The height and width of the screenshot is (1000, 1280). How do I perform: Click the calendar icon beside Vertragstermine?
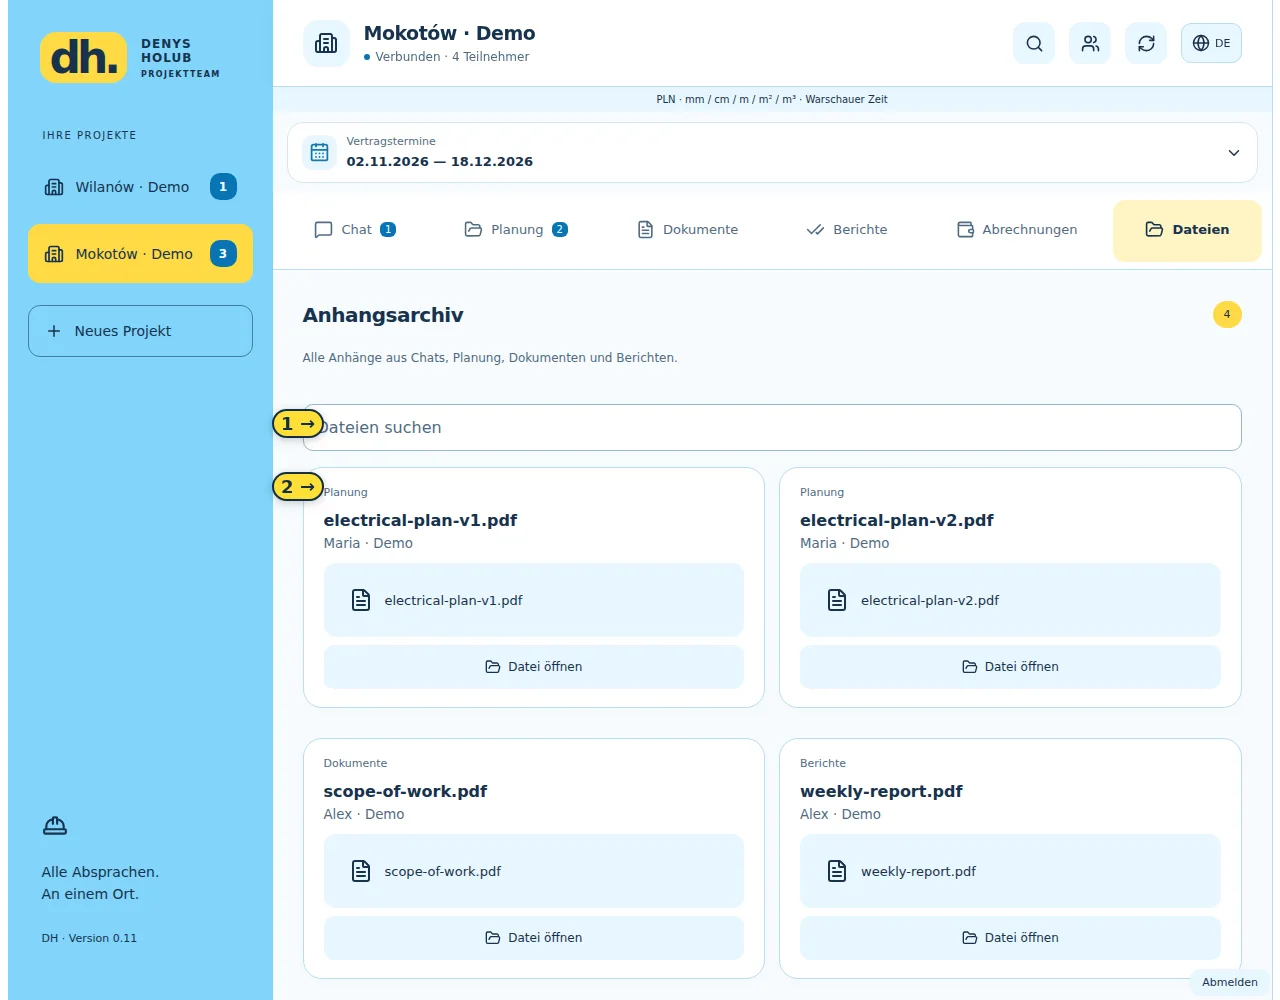point(319,152)
